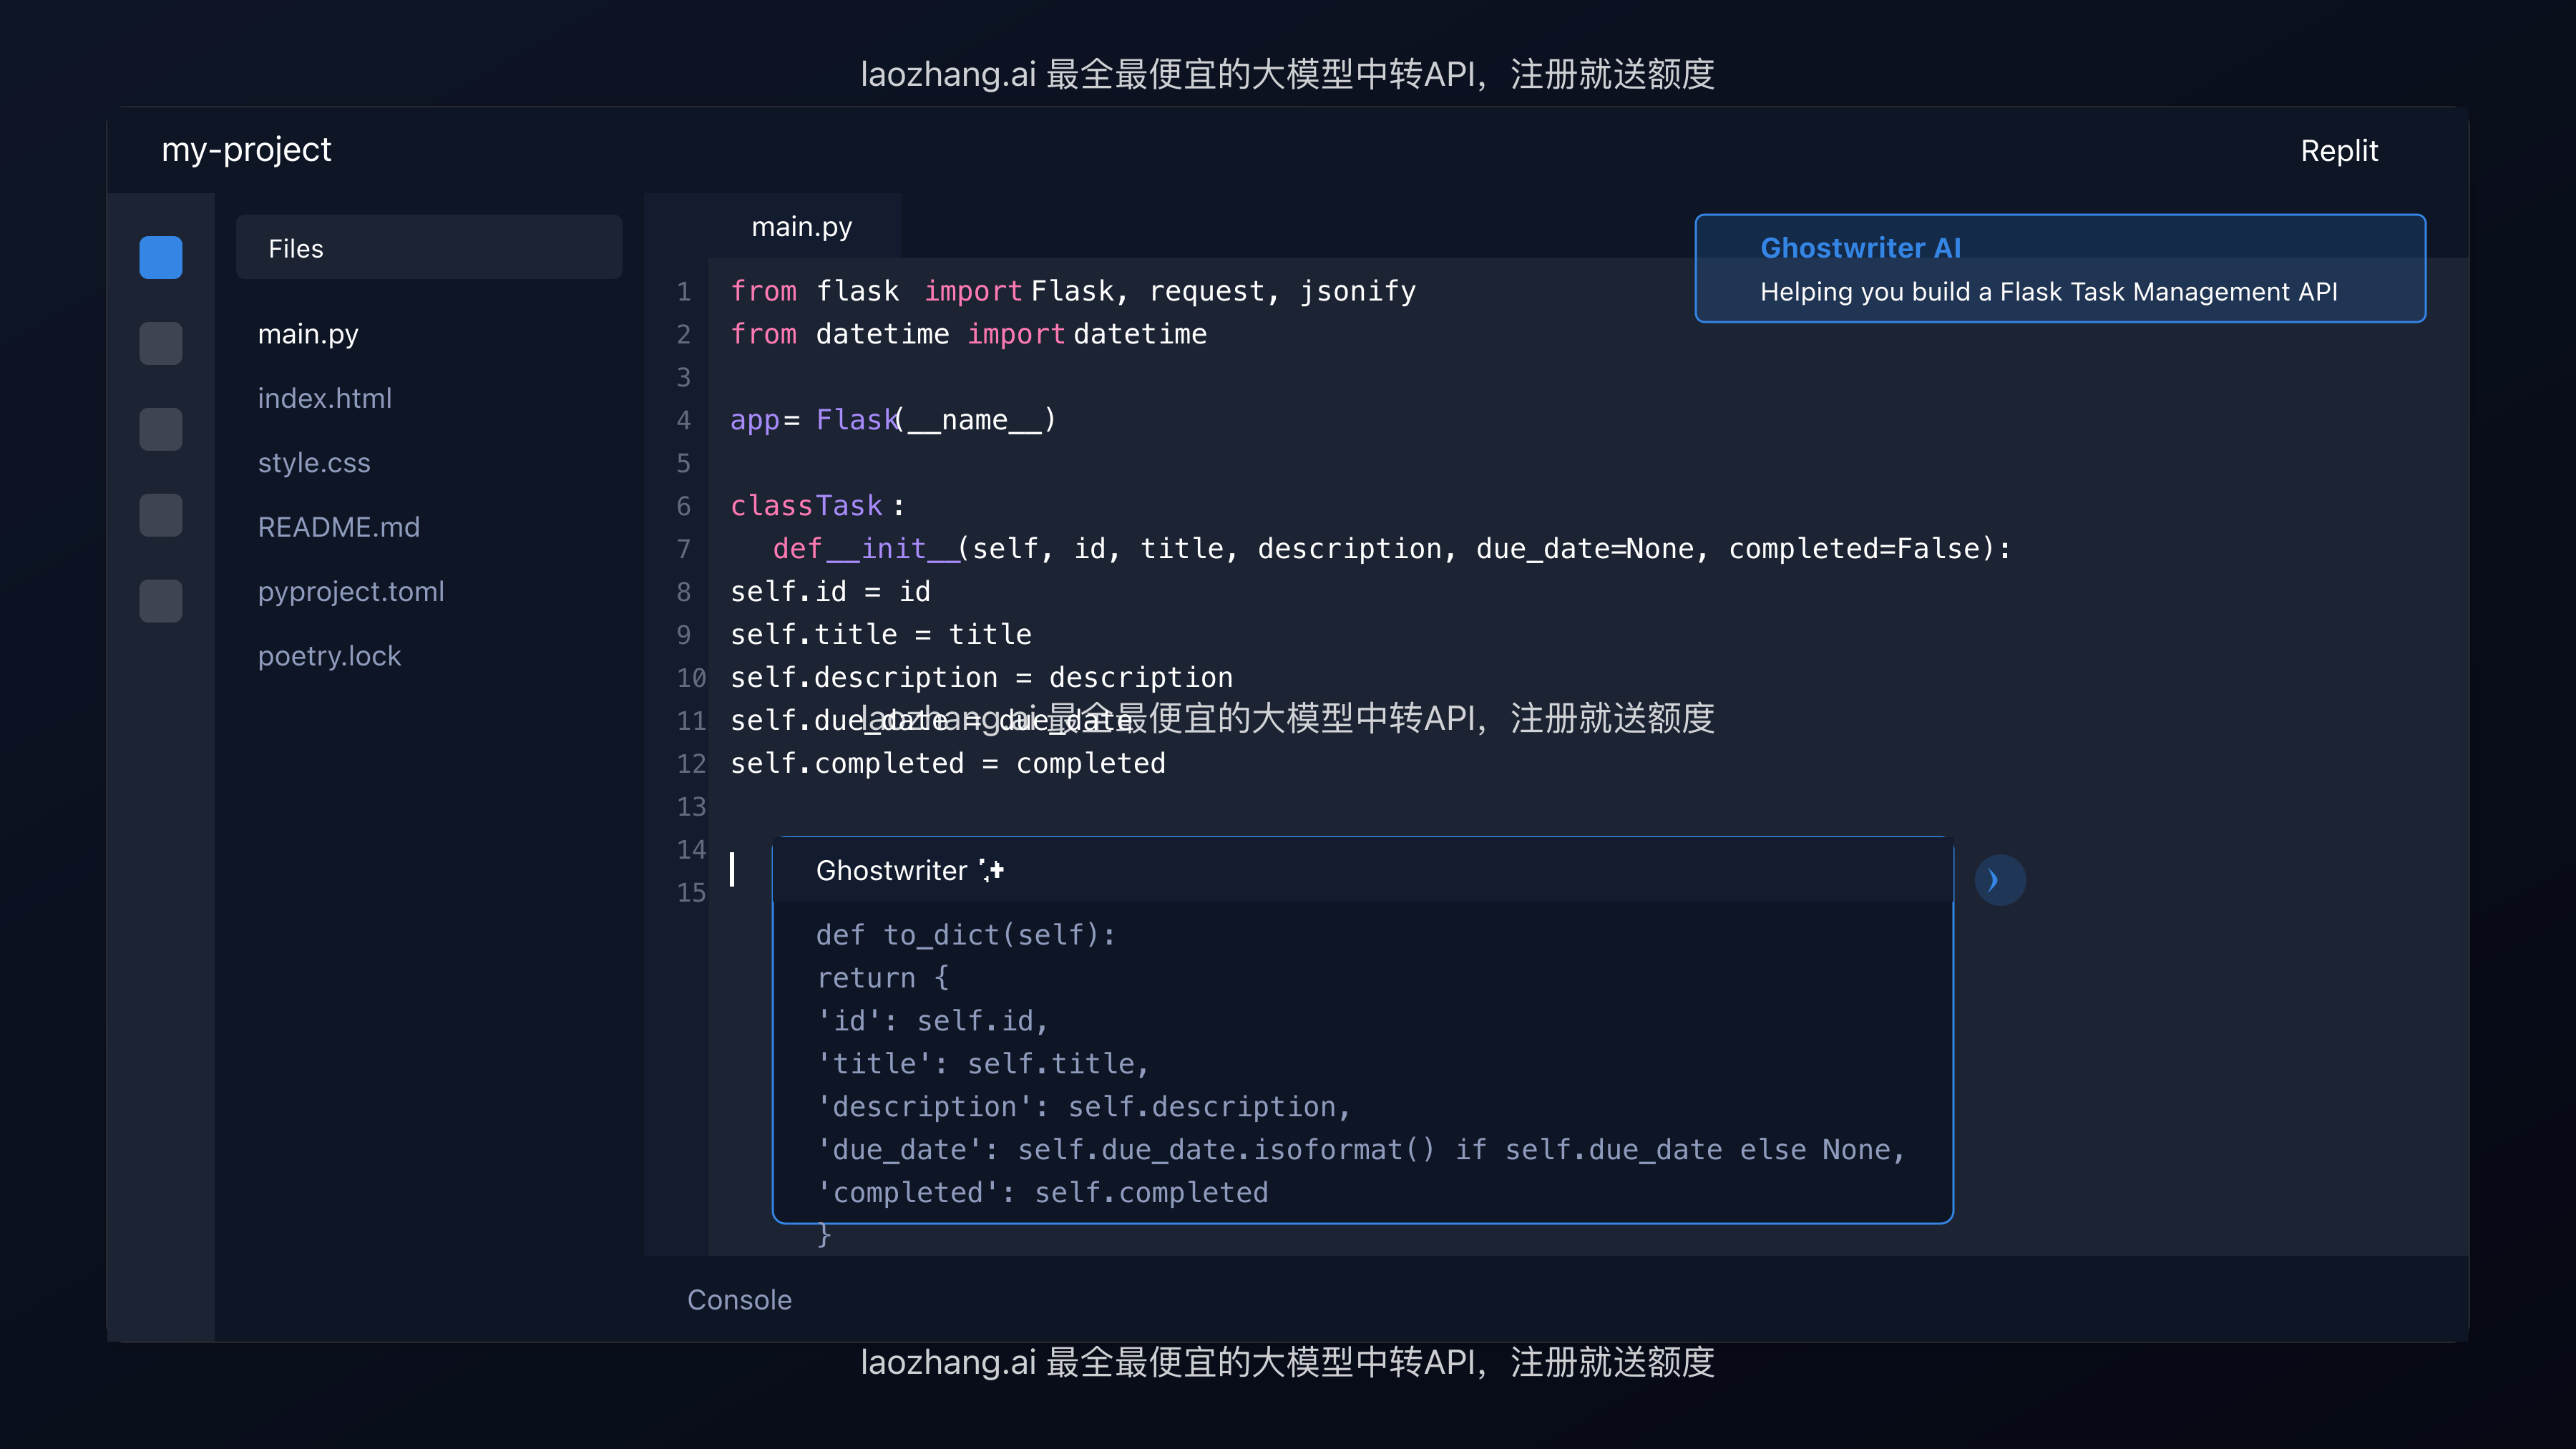The height and width of the screenshot is (1449, 2576).
Task: Click the fourth gray sidebar icon
Action: 161,515
